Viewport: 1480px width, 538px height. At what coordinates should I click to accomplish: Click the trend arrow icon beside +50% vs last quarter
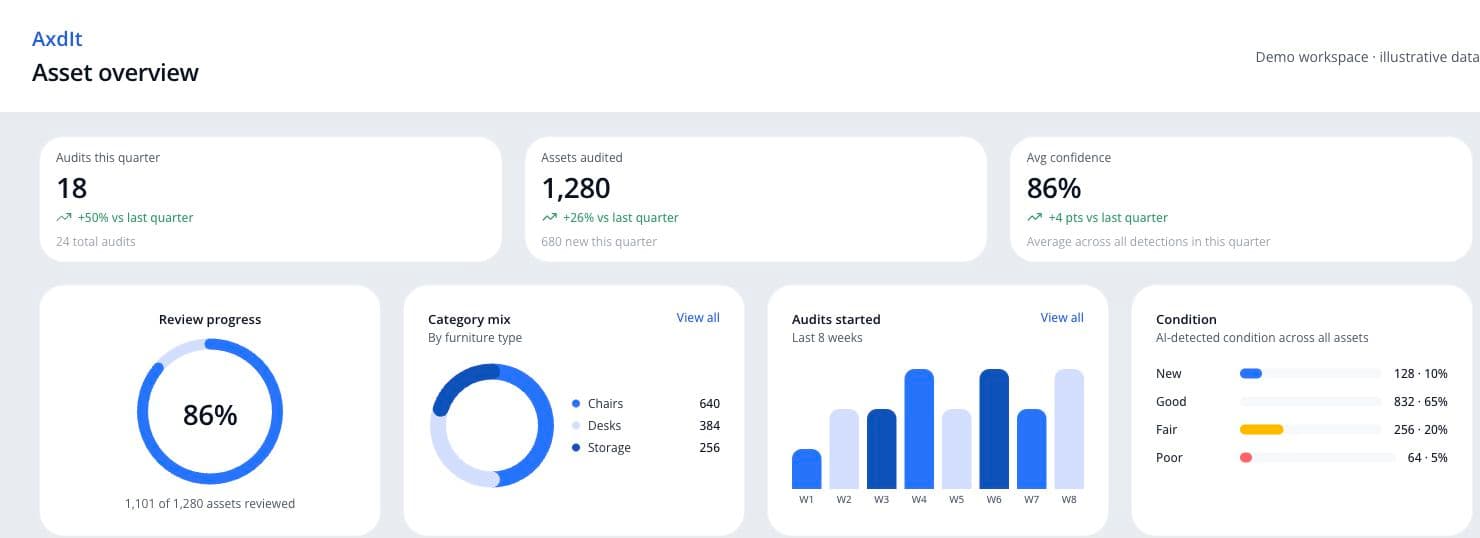tap(64, 217)
